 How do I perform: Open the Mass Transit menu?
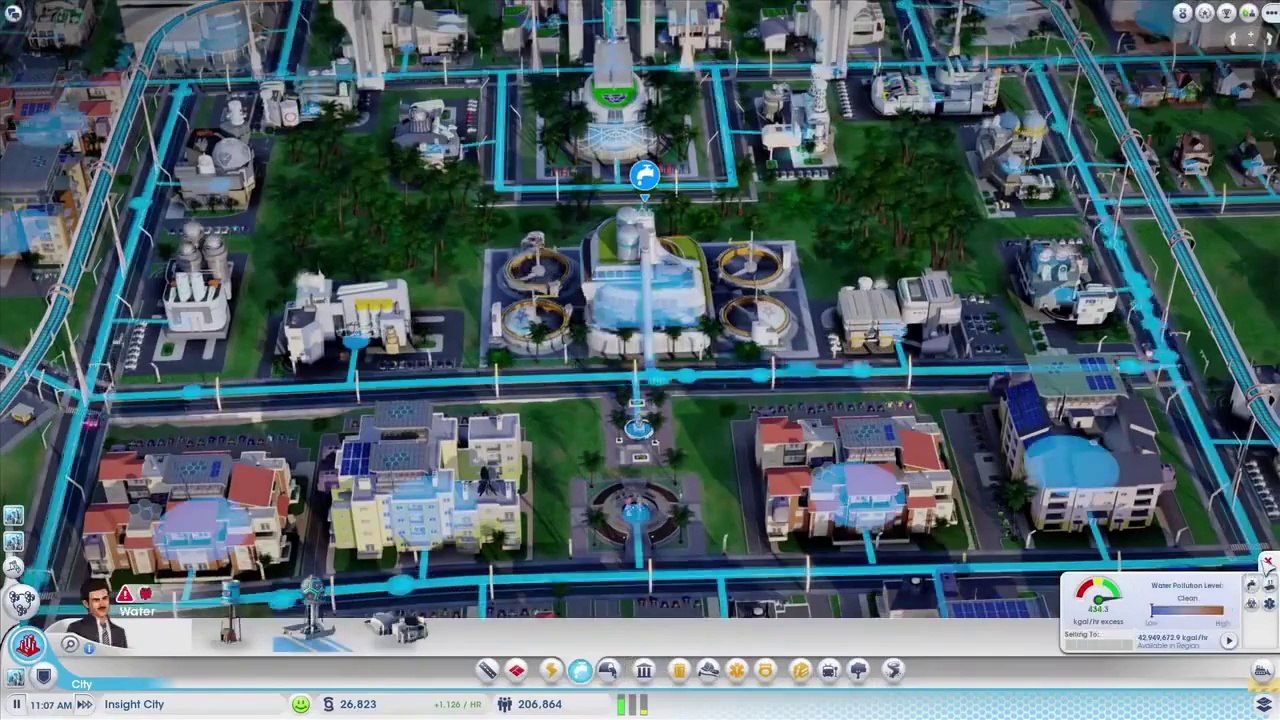pyautogui.click(x=829, y=670)
